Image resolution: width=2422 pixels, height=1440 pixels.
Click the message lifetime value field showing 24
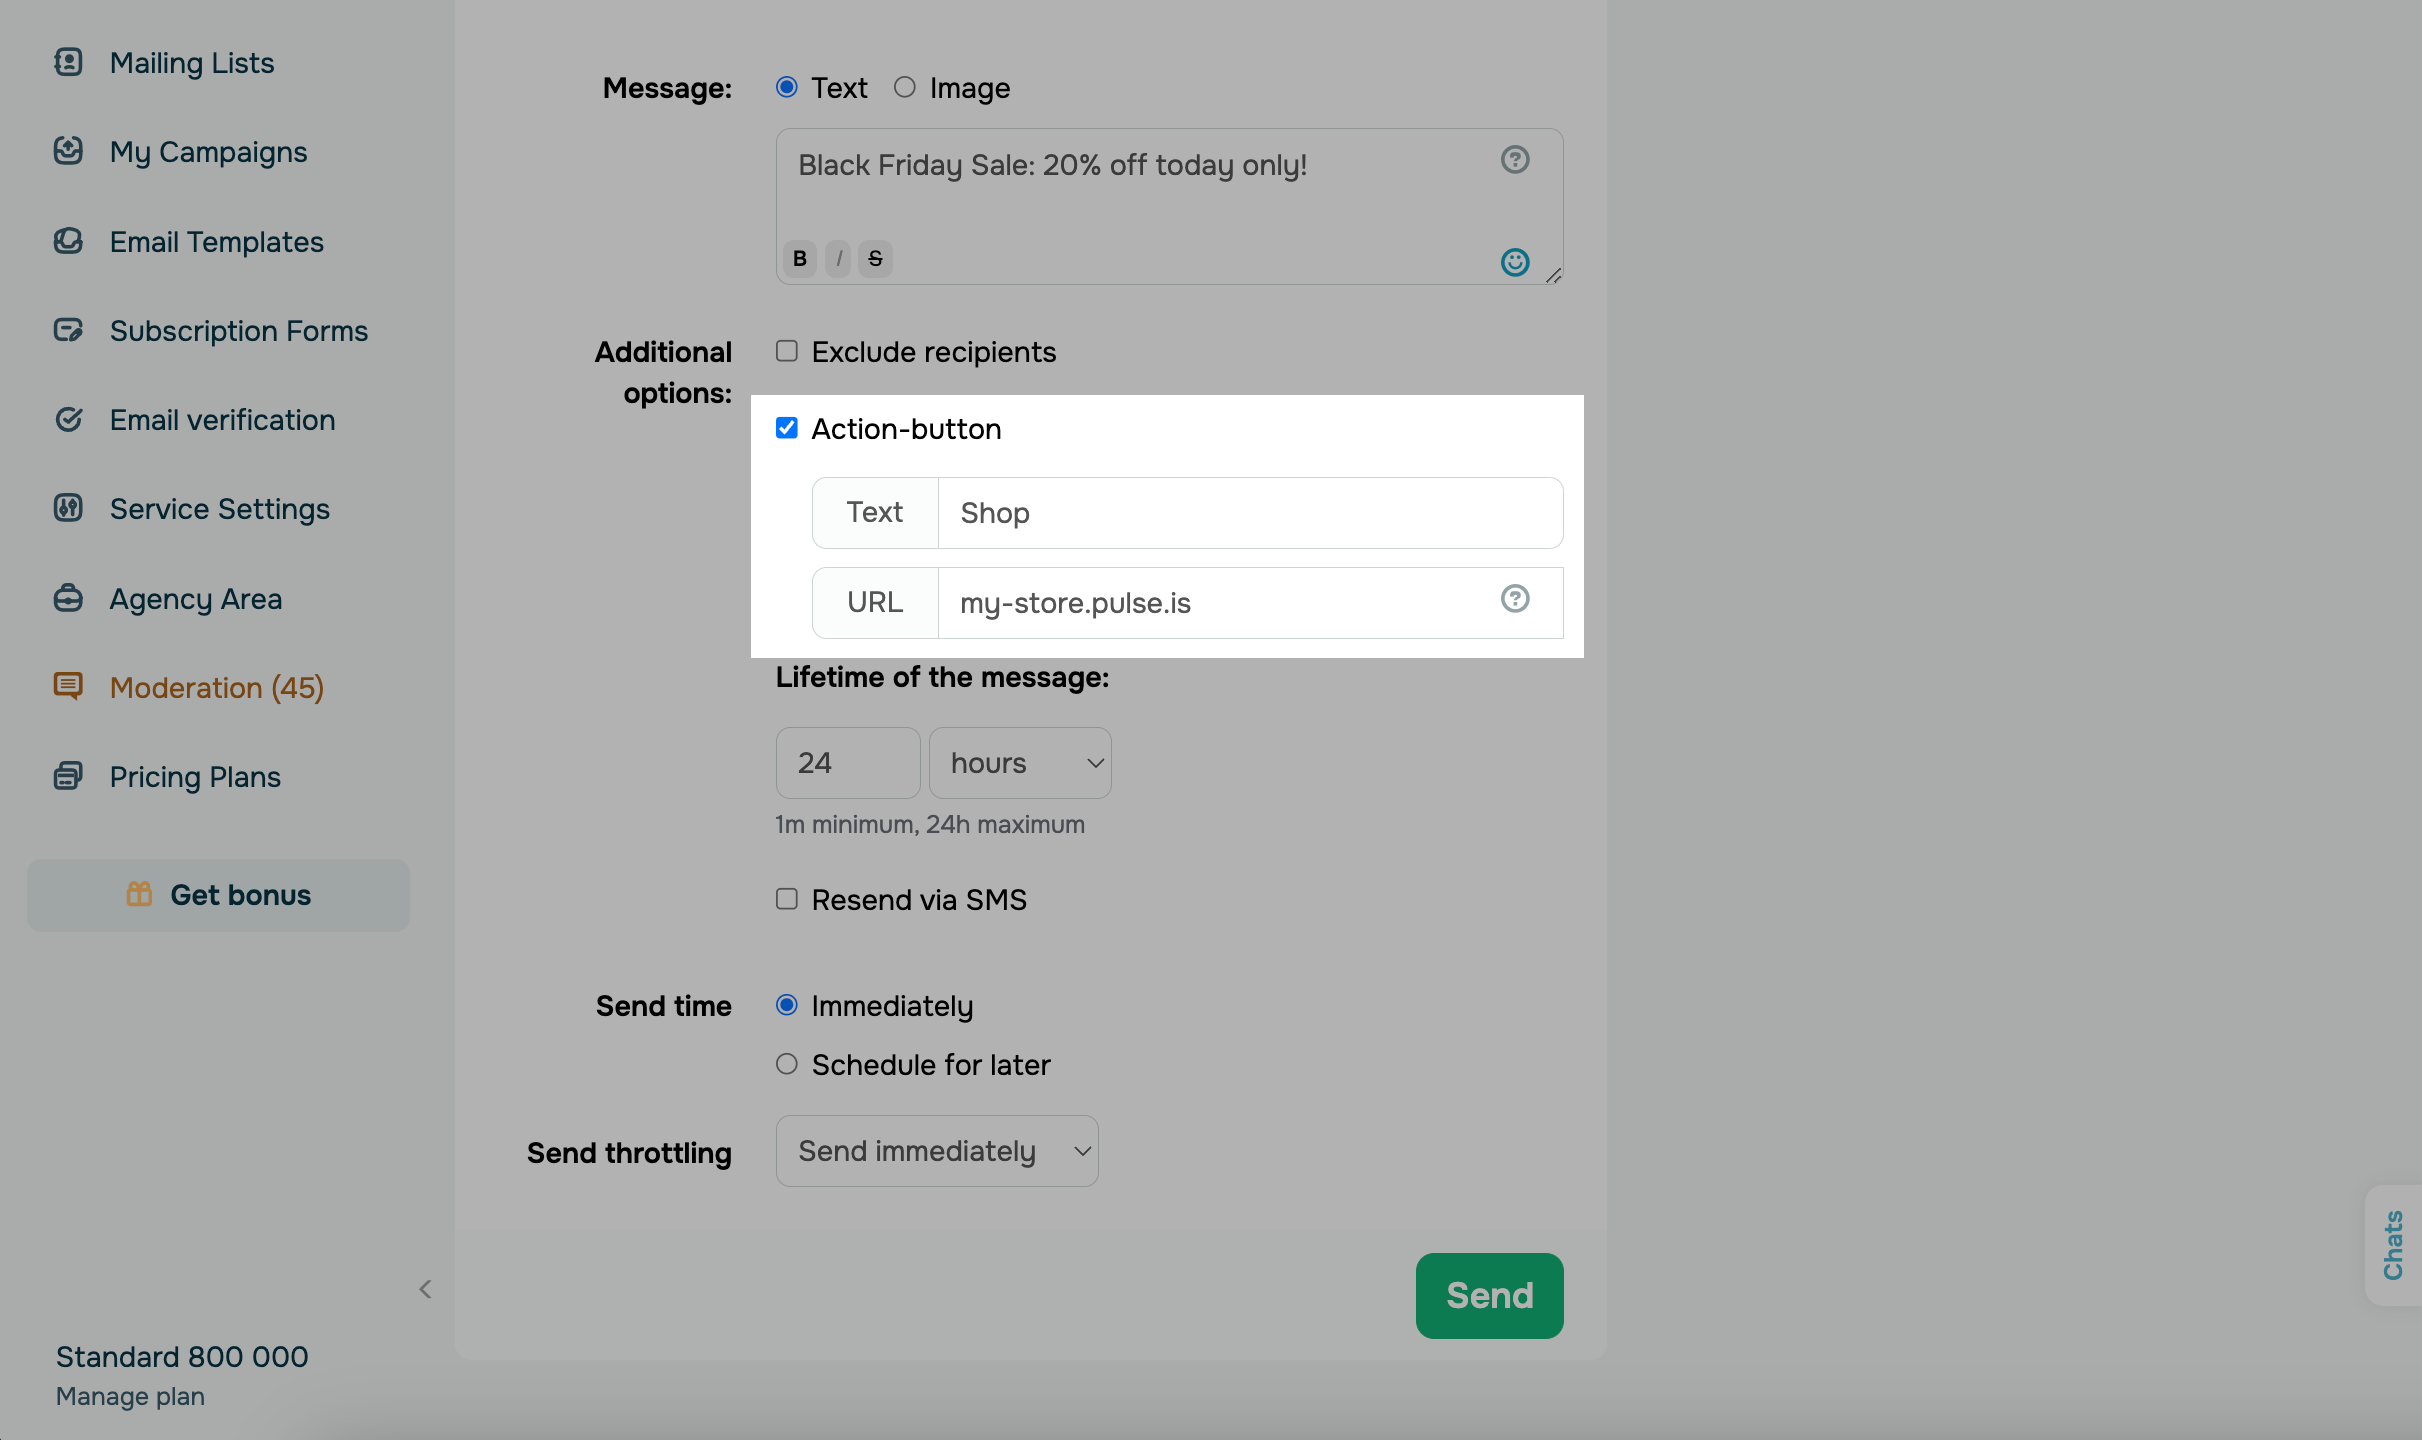pyautogui.click(x=847, y=762)
